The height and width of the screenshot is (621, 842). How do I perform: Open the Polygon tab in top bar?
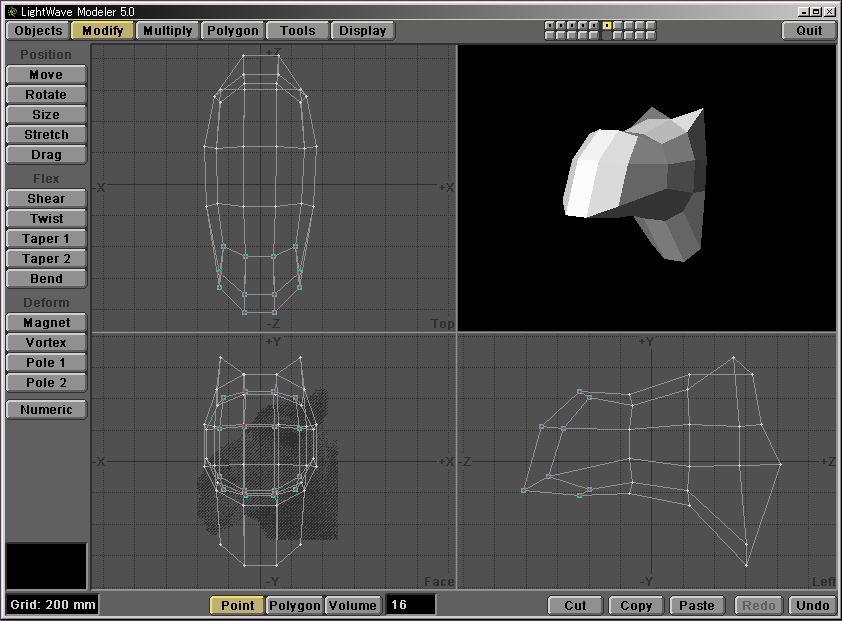(233, 30)
